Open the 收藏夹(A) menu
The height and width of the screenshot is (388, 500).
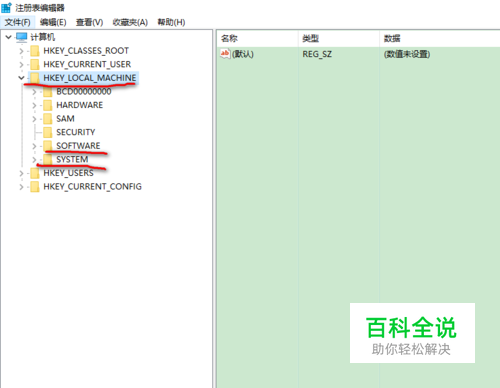pyautogui.click(x=130, y=22)
